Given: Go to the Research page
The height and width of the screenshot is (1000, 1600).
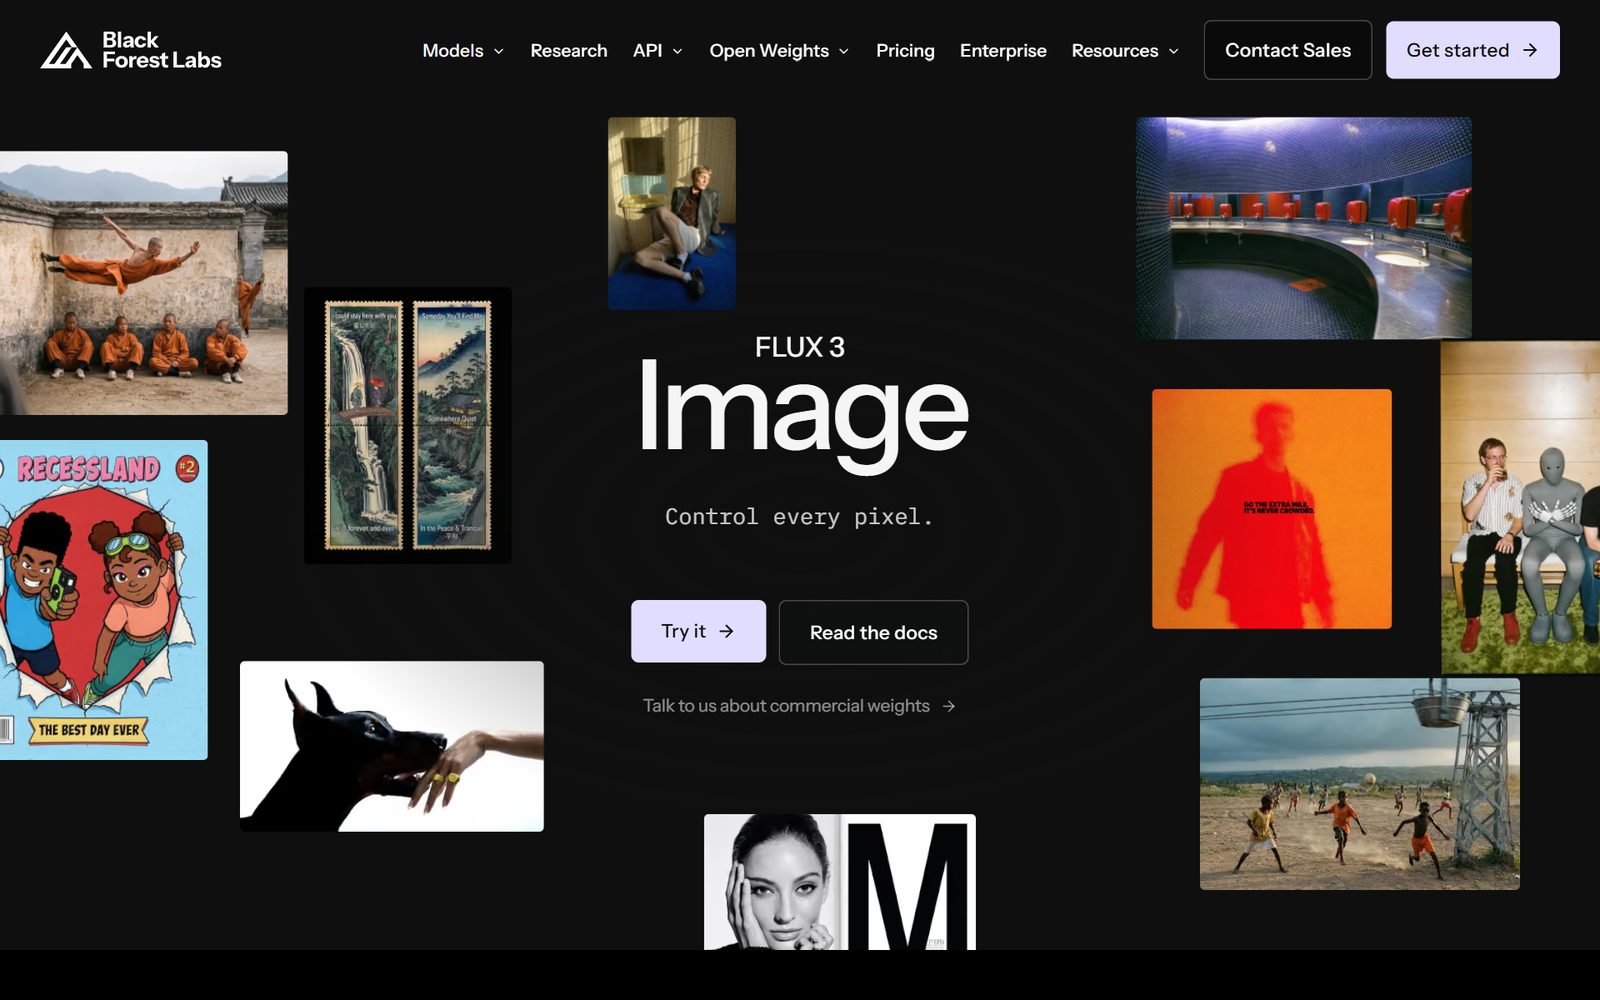Looking at the screenshot, I should (569, 50).
